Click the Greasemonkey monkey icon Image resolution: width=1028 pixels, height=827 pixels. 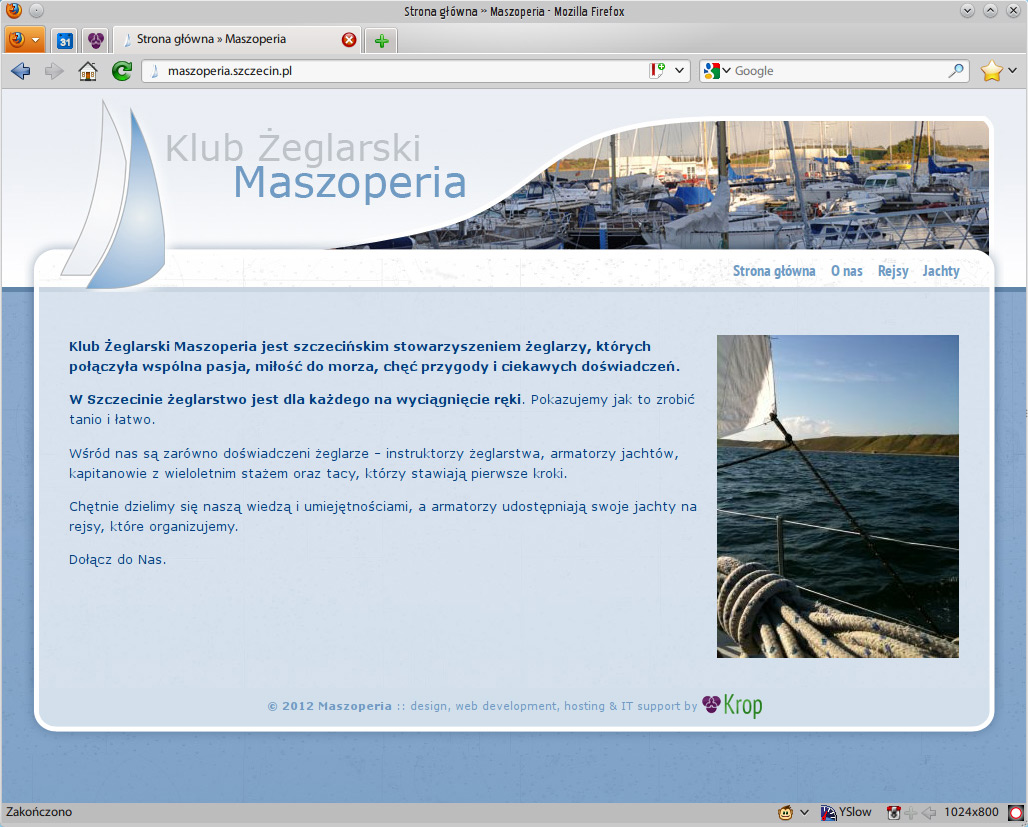[786, 812]
